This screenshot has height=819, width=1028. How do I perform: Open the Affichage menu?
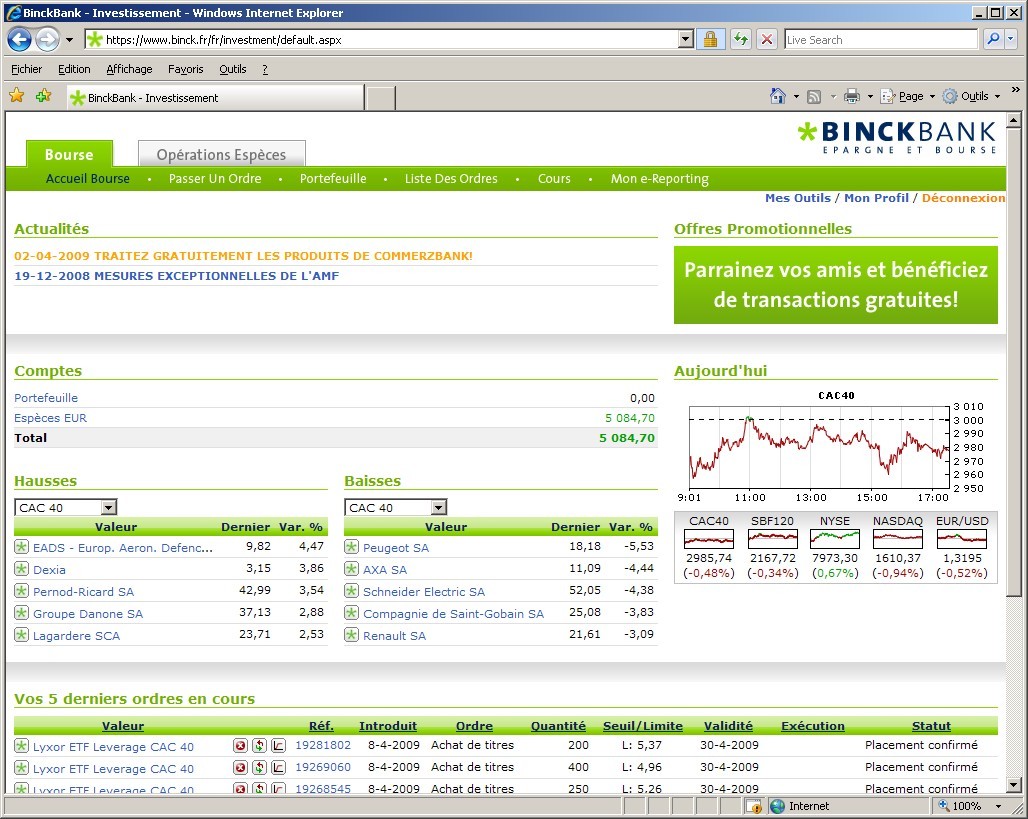point(129,69)
